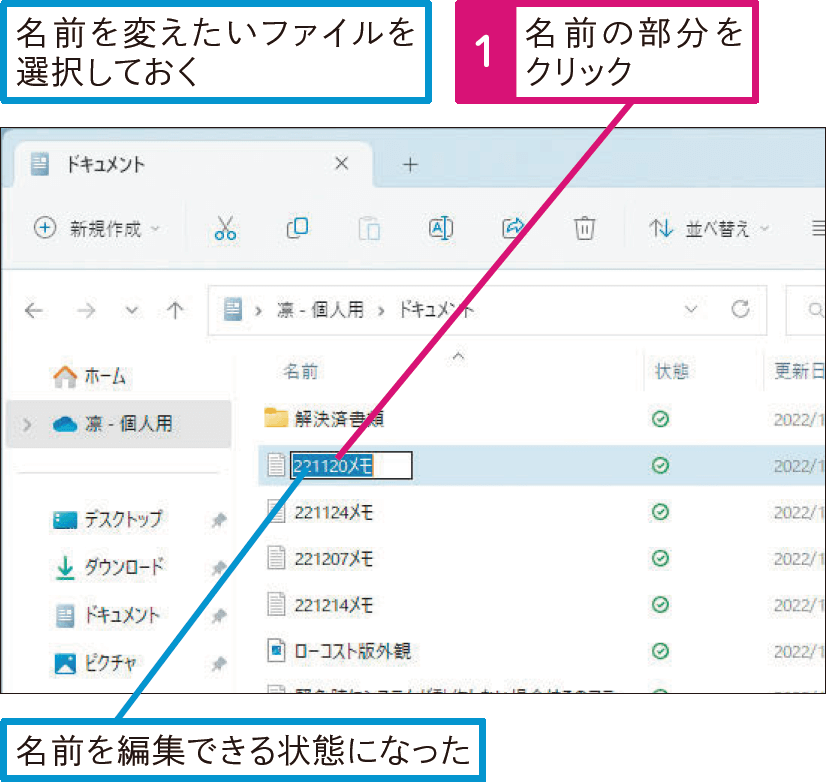This screenshot has height=782, width=826.
Task: Go back with the left arrow
Action: [34, 310]
